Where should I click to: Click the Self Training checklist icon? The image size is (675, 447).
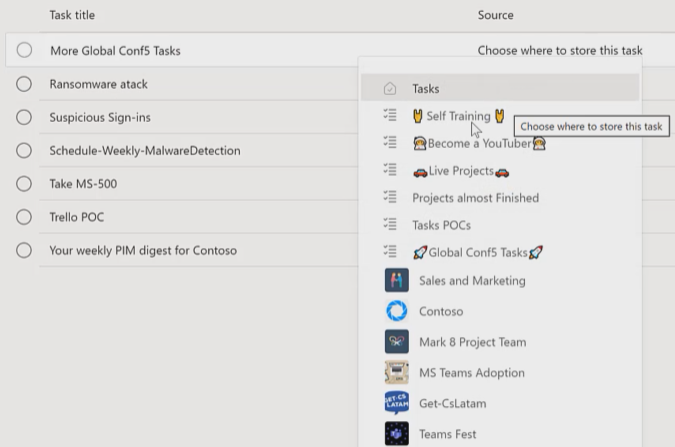tap(390, 115)
